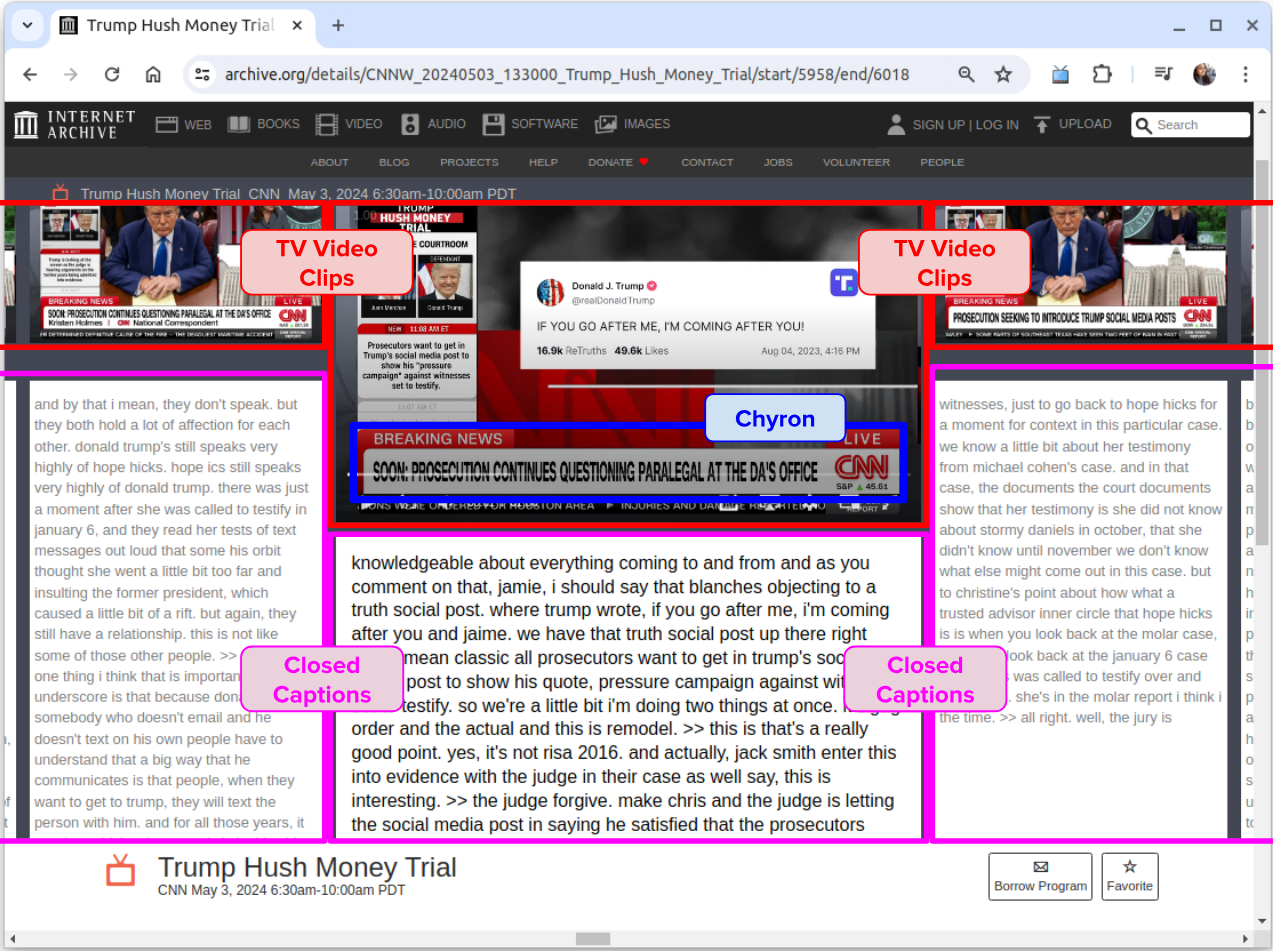Select the left TV clip thumbnail with Kristen Holmes
The width and height of the screenshot is (1273, 951).
point(176,273)
